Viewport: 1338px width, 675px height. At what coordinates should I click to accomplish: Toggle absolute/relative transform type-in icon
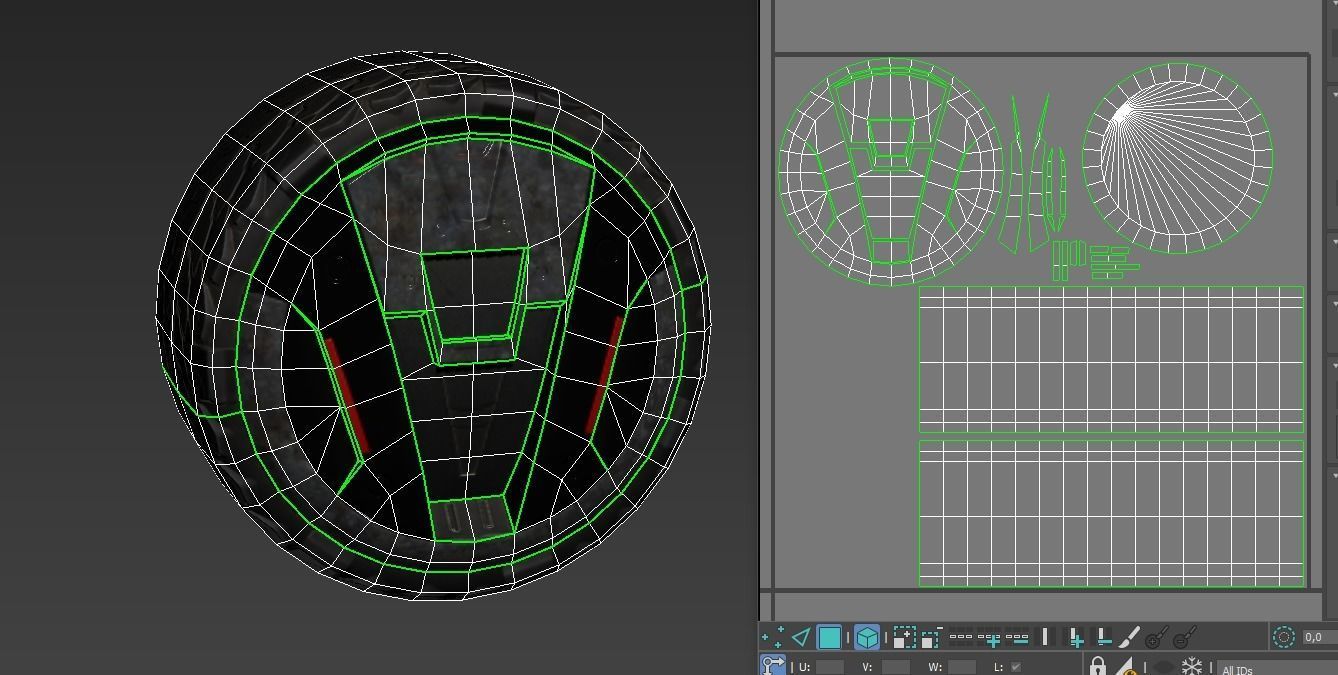tap(773, 664)
